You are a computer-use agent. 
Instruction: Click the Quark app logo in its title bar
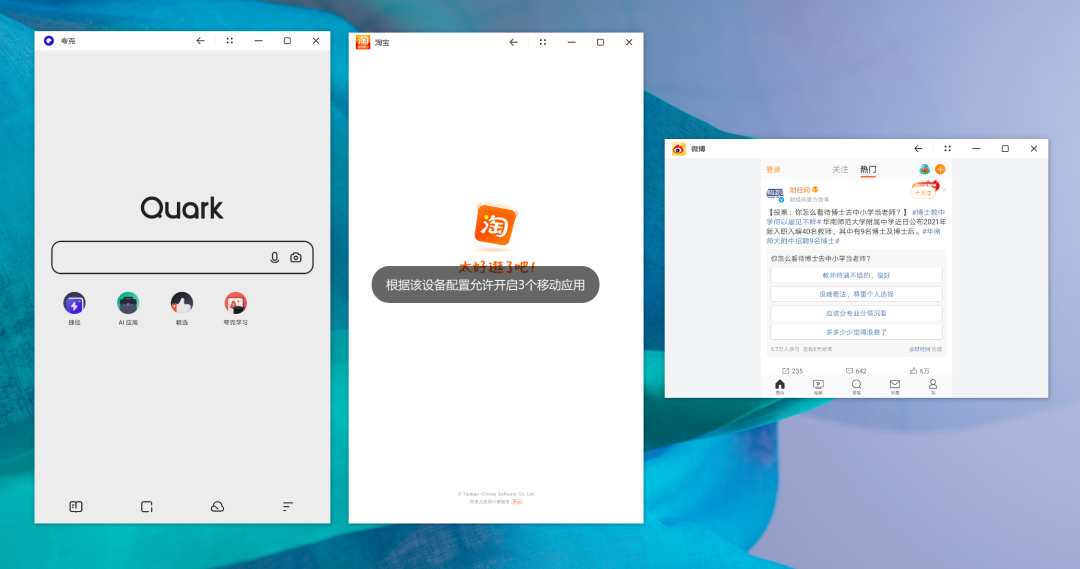[49, 41]
